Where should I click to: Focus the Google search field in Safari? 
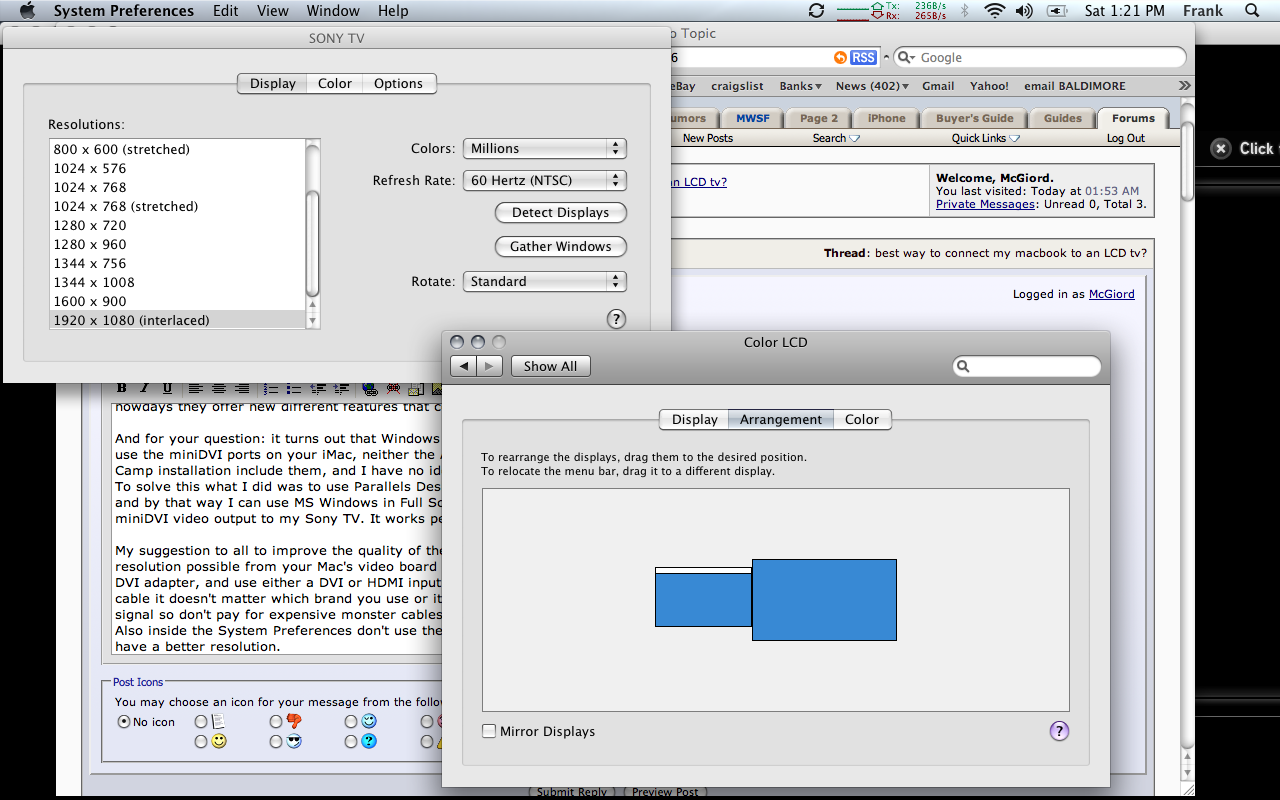point(1039,58)
